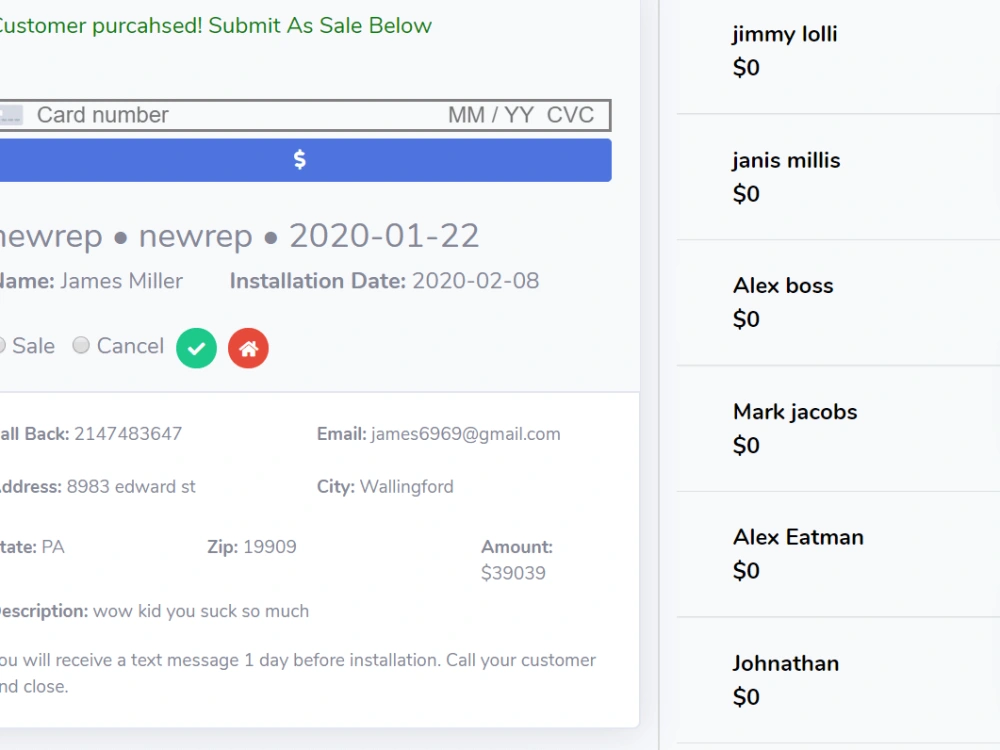This screenshot has width=1000, height=750.
Task: Click the newrep 2020-01-22 heading
Action: point(239,237)
